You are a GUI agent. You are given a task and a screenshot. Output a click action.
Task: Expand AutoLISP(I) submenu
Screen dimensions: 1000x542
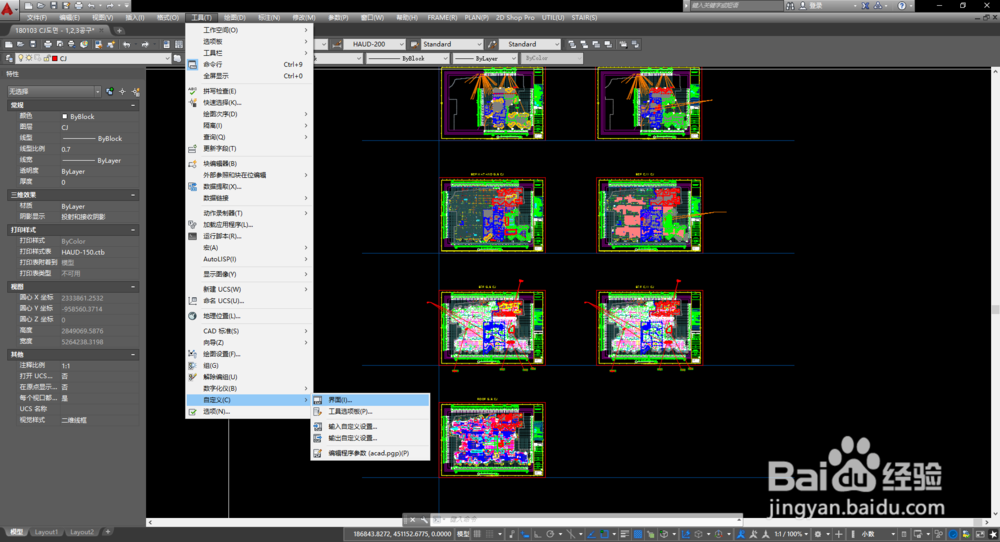pyautogui.click(x=249, y=259)
